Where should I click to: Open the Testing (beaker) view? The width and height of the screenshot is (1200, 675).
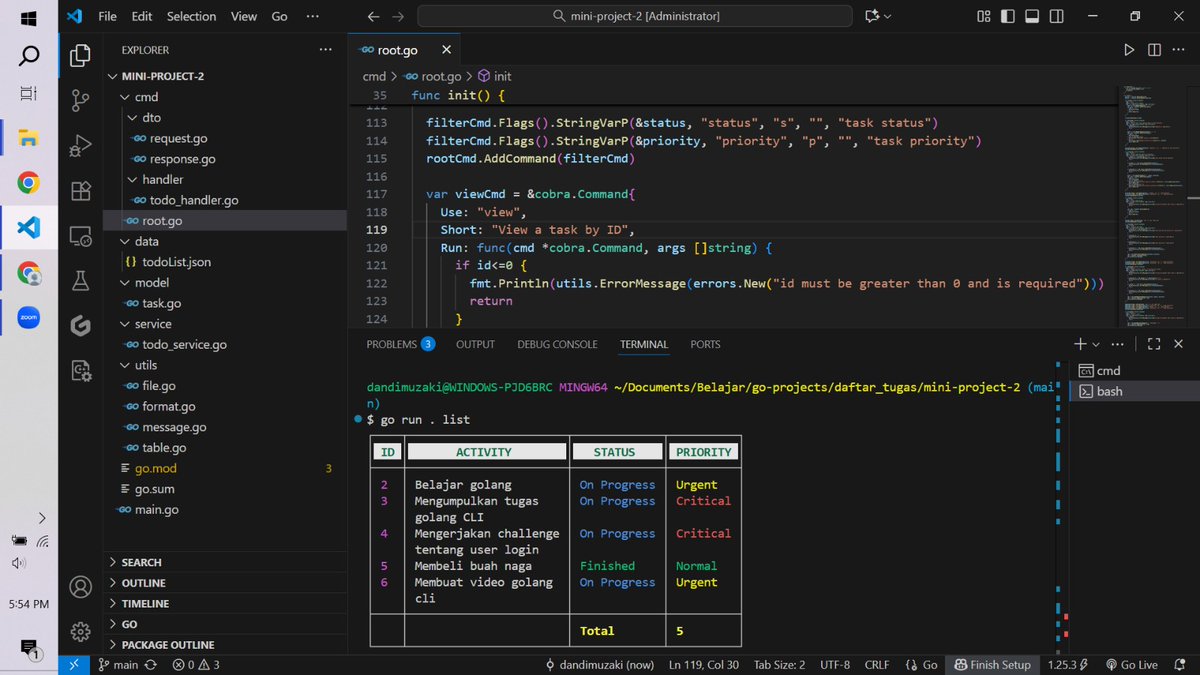[x=80, y=281]
